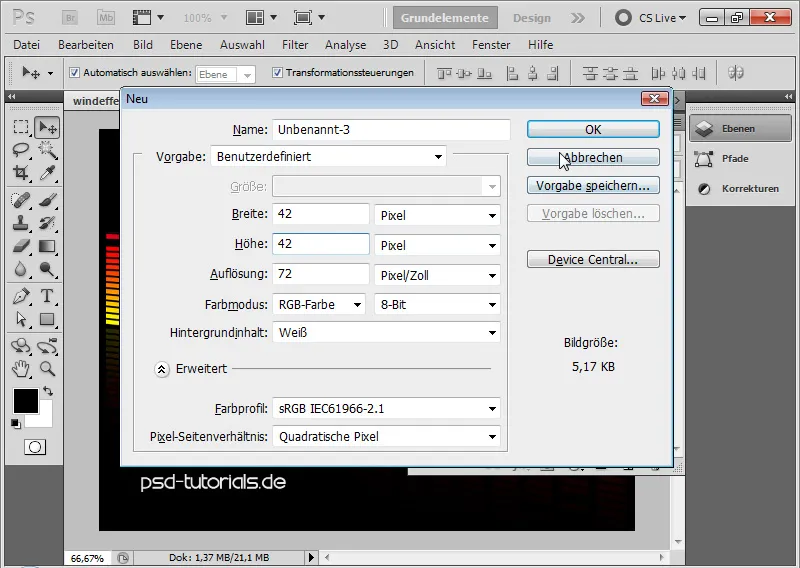
Task: Select the Rectangular Marquee tool
Action: pyautogui.click(x=21, y=127)
